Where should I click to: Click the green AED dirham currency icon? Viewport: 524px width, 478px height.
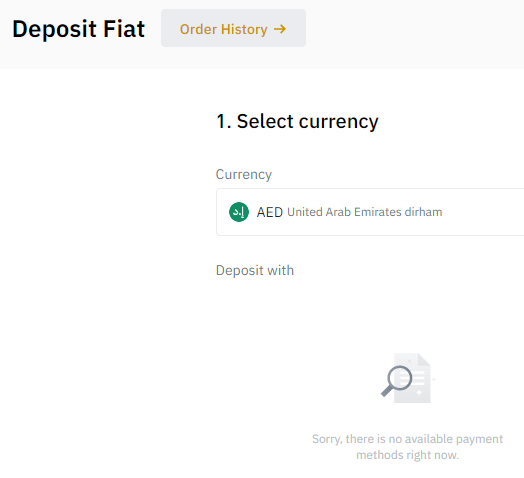click(x=239, y=212)
